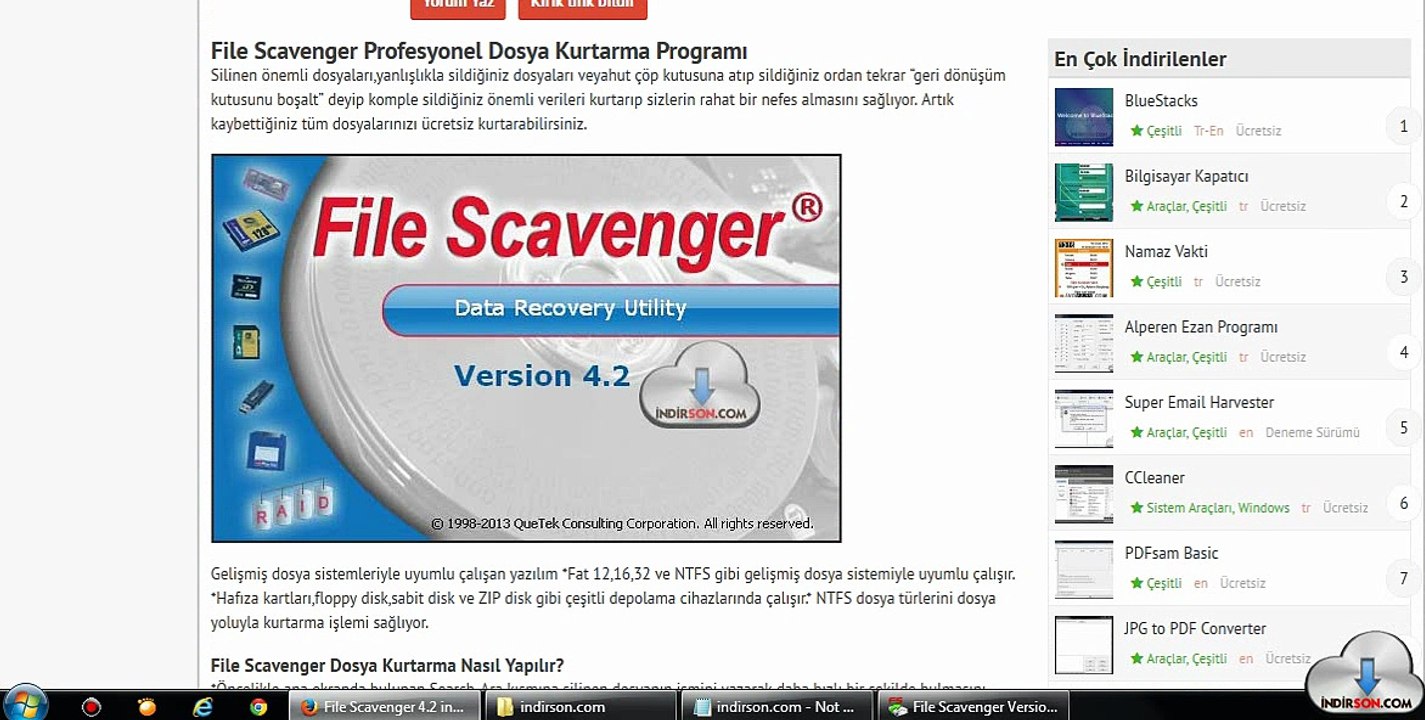Viewport: 1425px width, 720px height.
Task: Open Araçlar, Çeşitli category under Bilgisayar Kapatıcı
Action: pos(1187,206)
